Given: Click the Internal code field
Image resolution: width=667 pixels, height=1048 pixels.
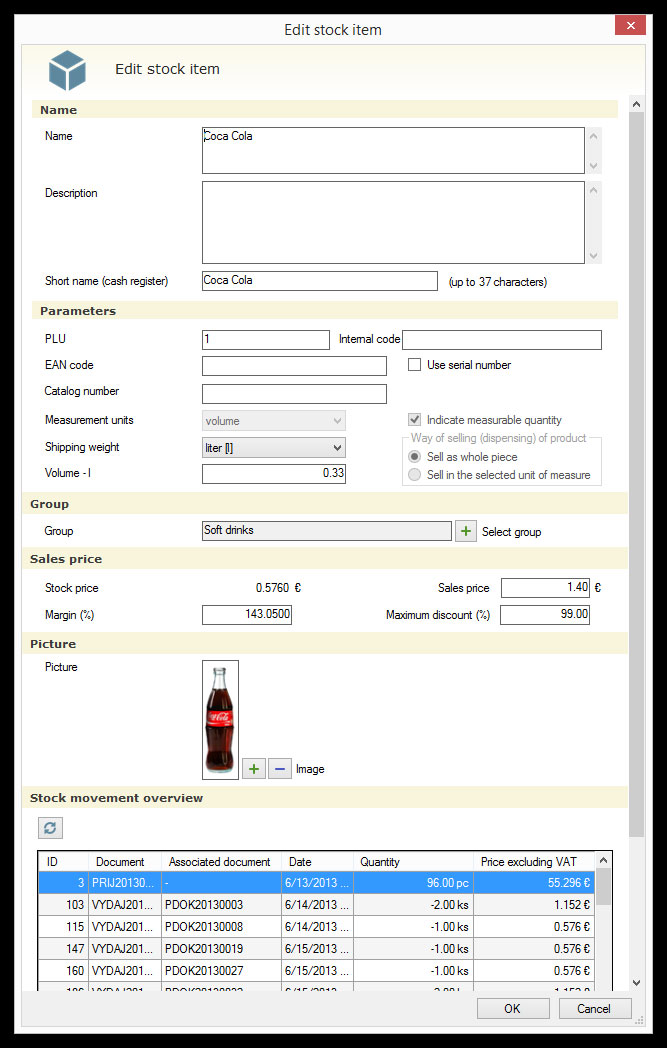Looking at the screenshot, I should pyautogui.click(x=502, y=340).
